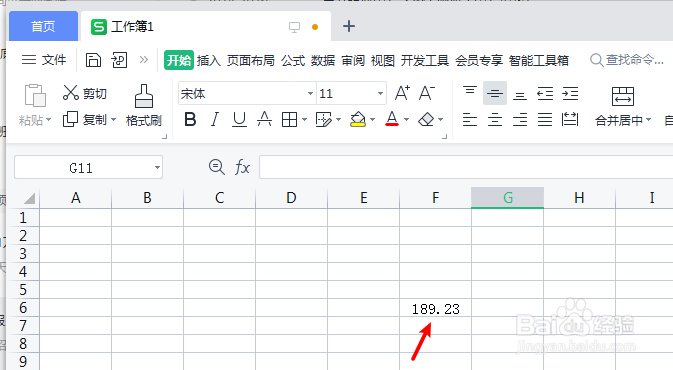Align text to bottom of cell

coord(520,94)
